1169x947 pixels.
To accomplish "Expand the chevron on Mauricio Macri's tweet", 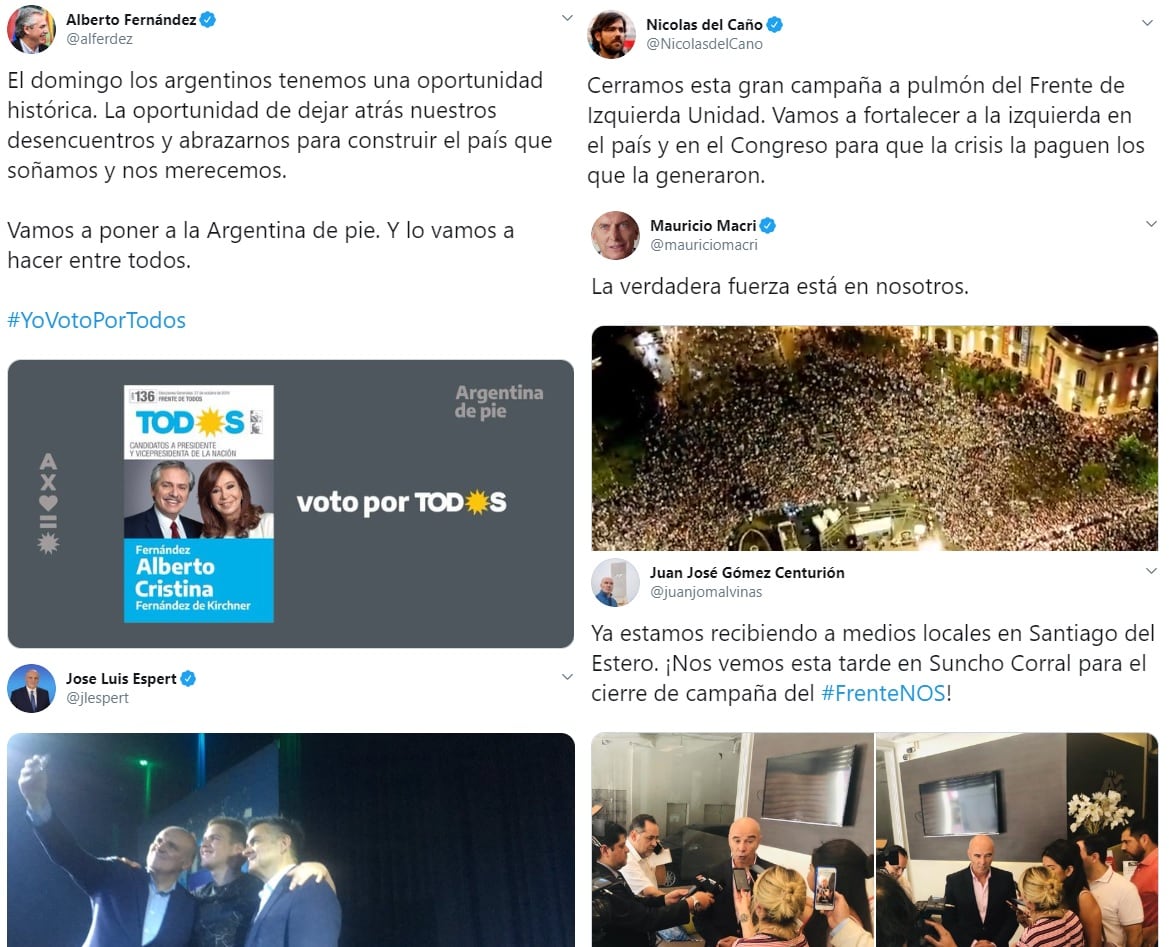I will pyautogui.click(x=1151, y=224).
